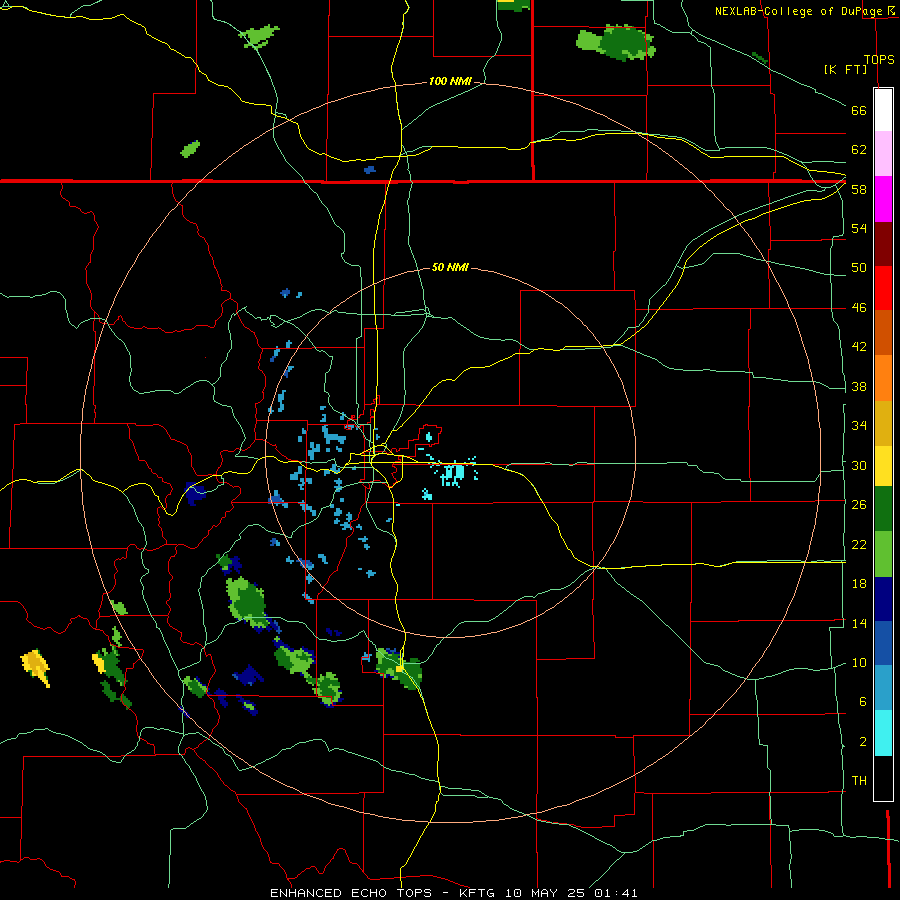
Task: Click the legend value "18"
Action: pyautogui.click(x=859, y=584)
